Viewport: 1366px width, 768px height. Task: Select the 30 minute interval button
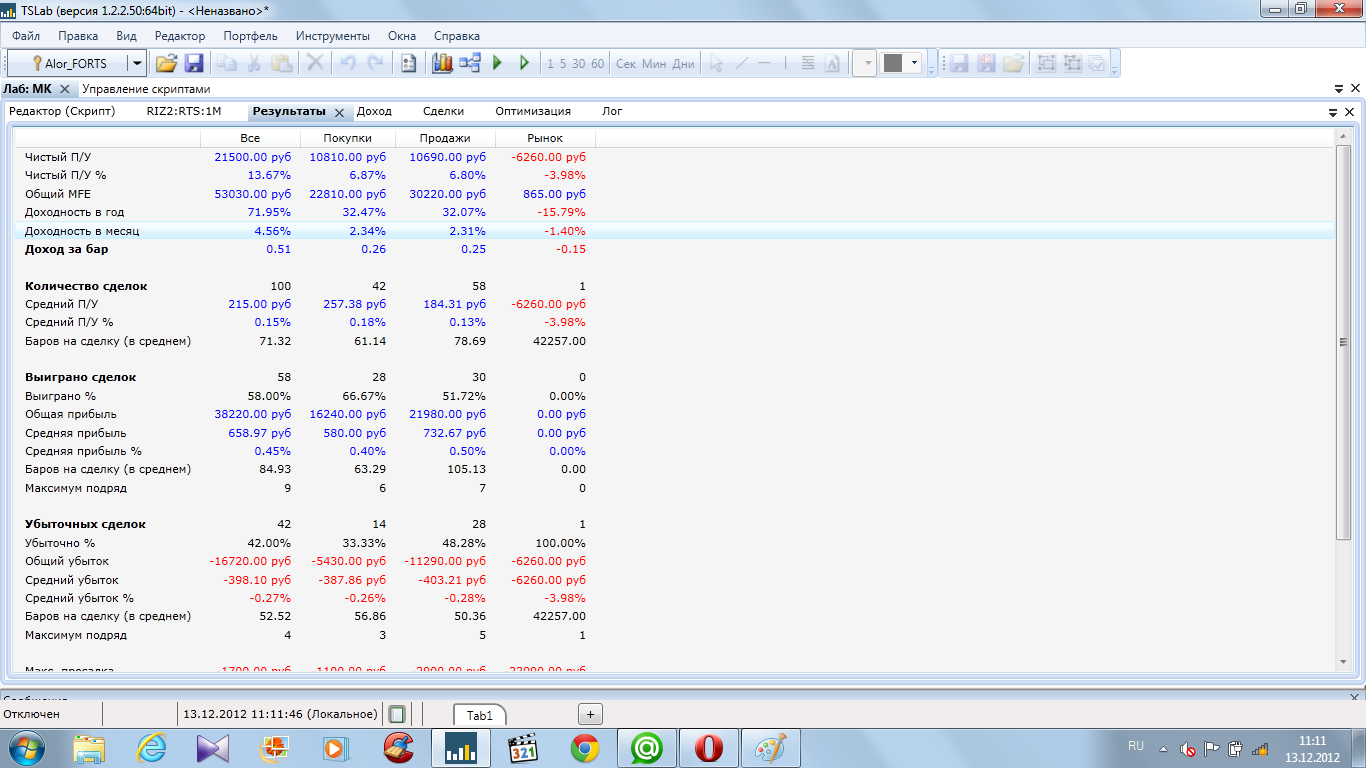[x=579, y=64]
